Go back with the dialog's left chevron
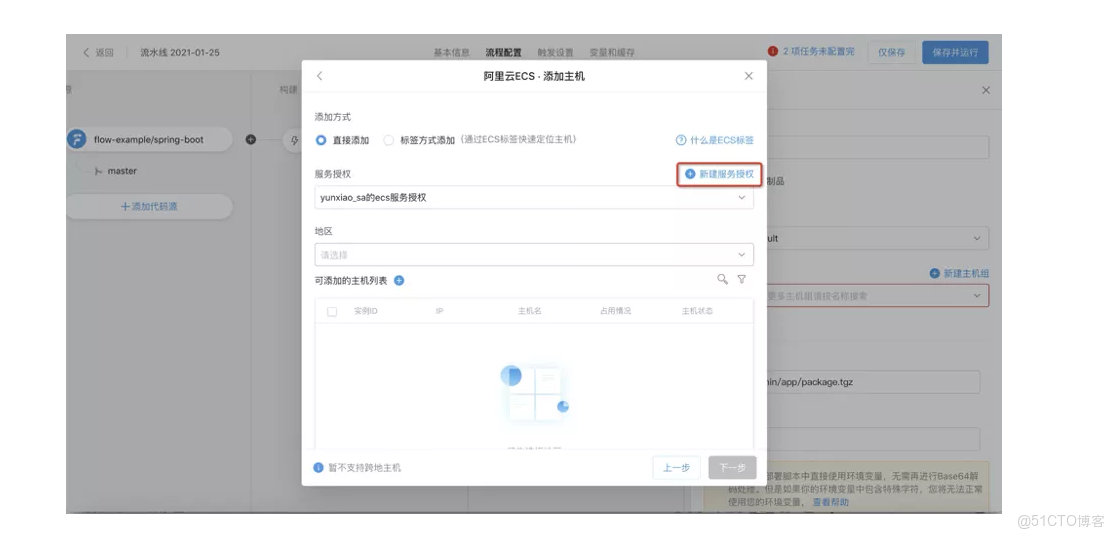The image size is (1115, 538). (319, 76)
